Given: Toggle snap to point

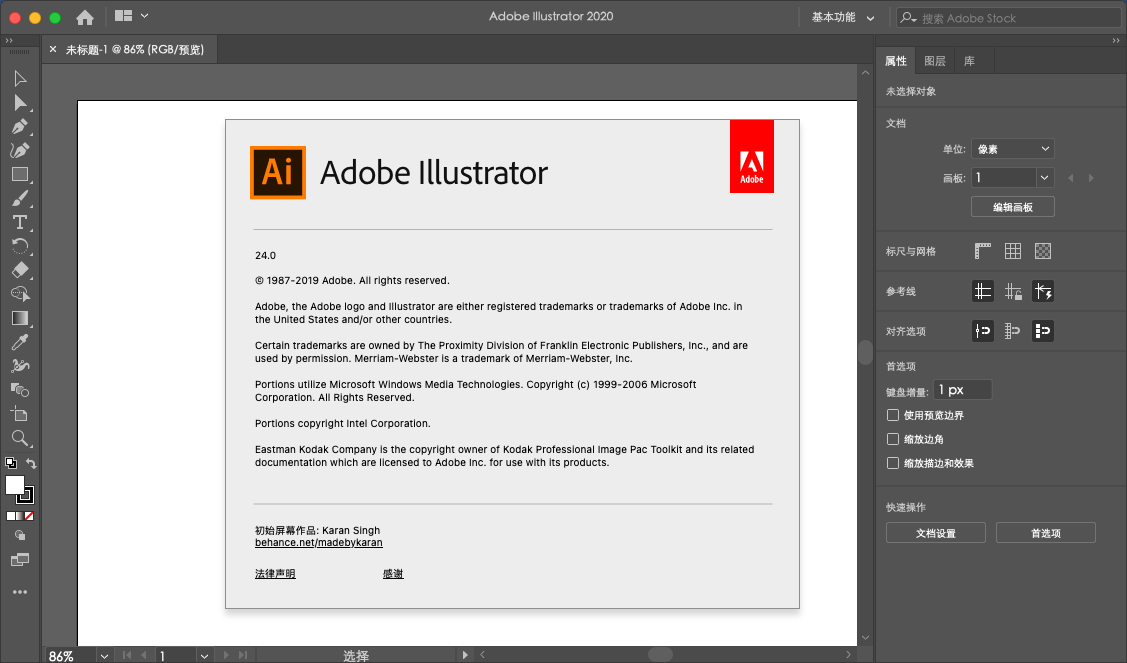Looking at the screenshot, I should click(x=983, y=331).
